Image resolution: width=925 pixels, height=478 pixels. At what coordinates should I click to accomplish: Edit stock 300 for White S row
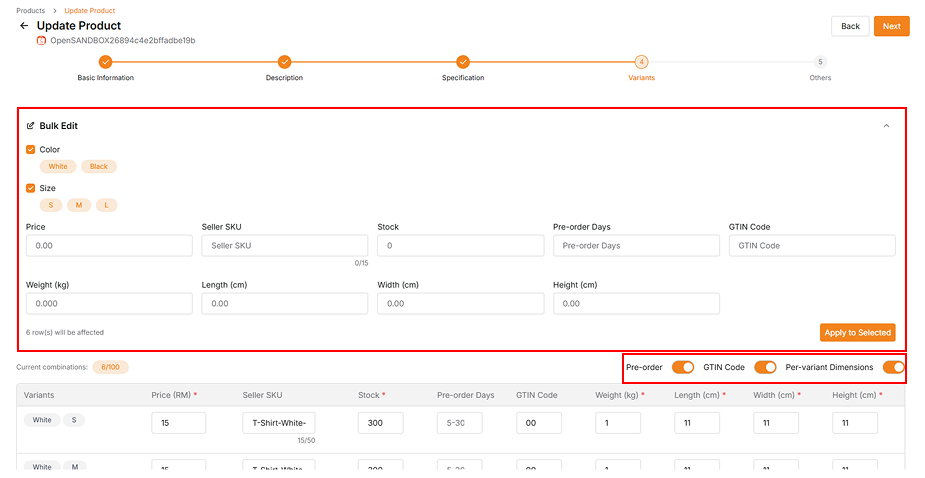pyautogui.click(x=381, y=423)
